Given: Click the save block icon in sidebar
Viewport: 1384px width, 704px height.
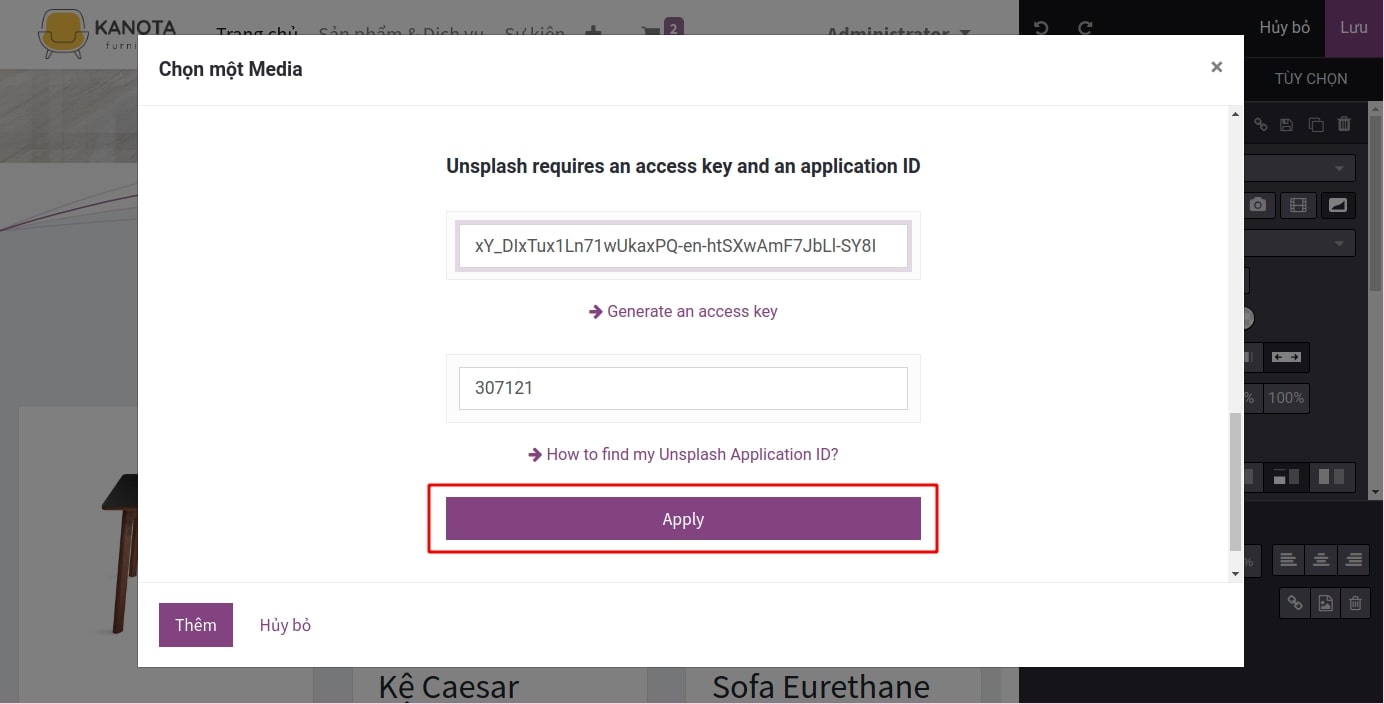Looking at the screenshot, I should pyautogui.click(x=1287, y=124).
